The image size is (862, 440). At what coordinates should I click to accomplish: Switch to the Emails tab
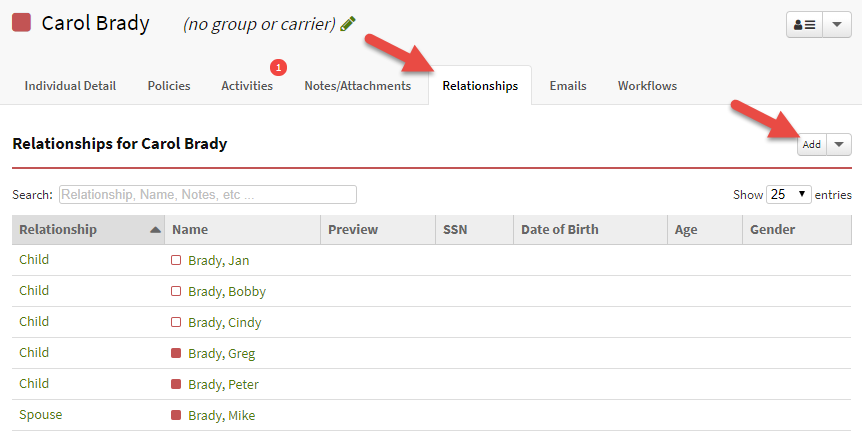(x=568, y=86)
